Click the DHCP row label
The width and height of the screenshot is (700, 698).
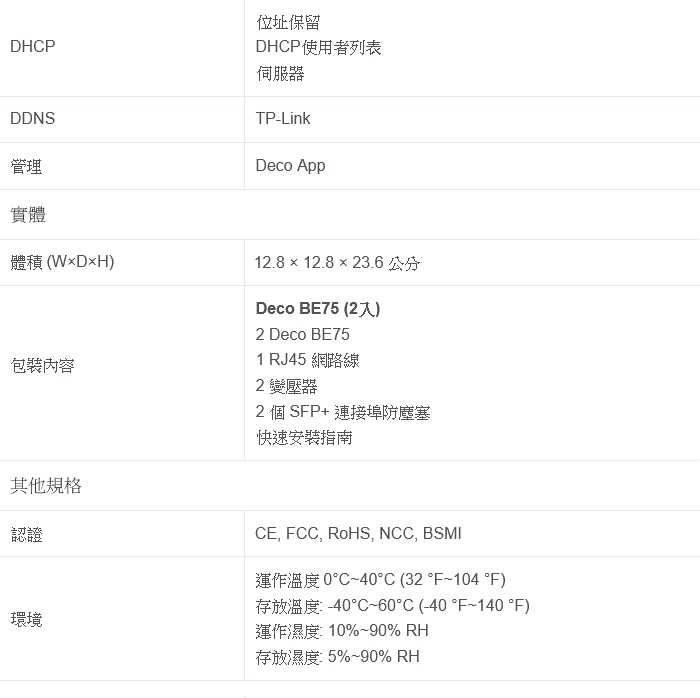(x=33, y=46)
